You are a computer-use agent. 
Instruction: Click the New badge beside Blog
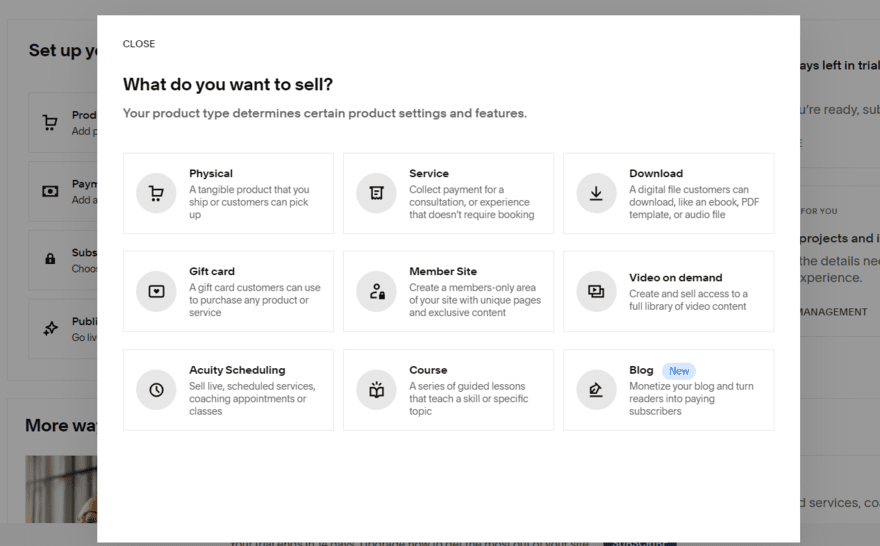pyautogui.click(x=679, y=371)
